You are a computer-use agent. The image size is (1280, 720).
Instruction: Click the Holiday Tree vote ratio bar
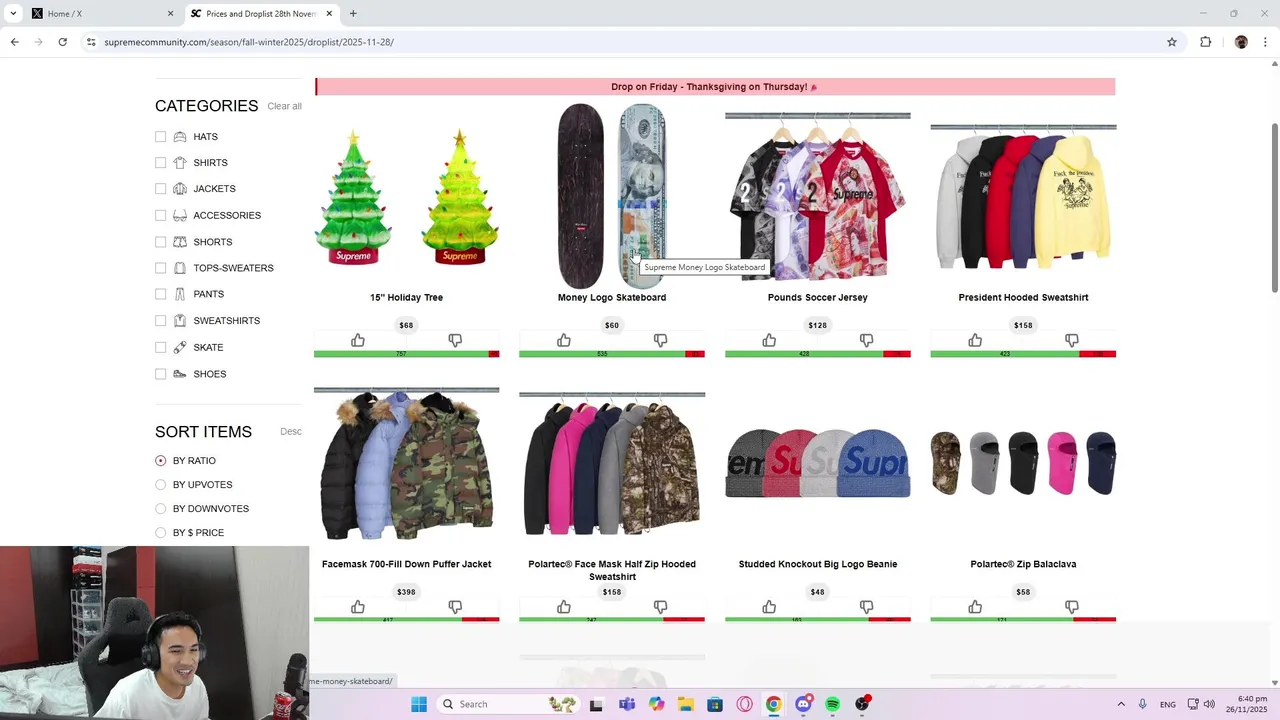[406, 354]
